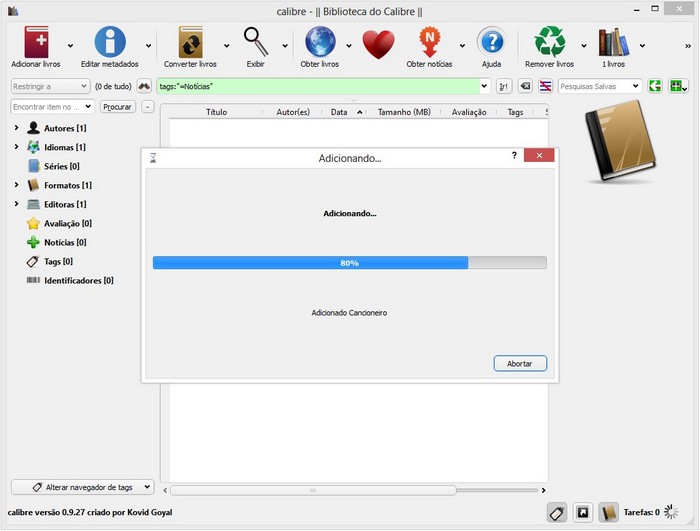The width and height of the screenshot is (700, 531).
Task: Open Obter livros globe icon
Action: 320,42
